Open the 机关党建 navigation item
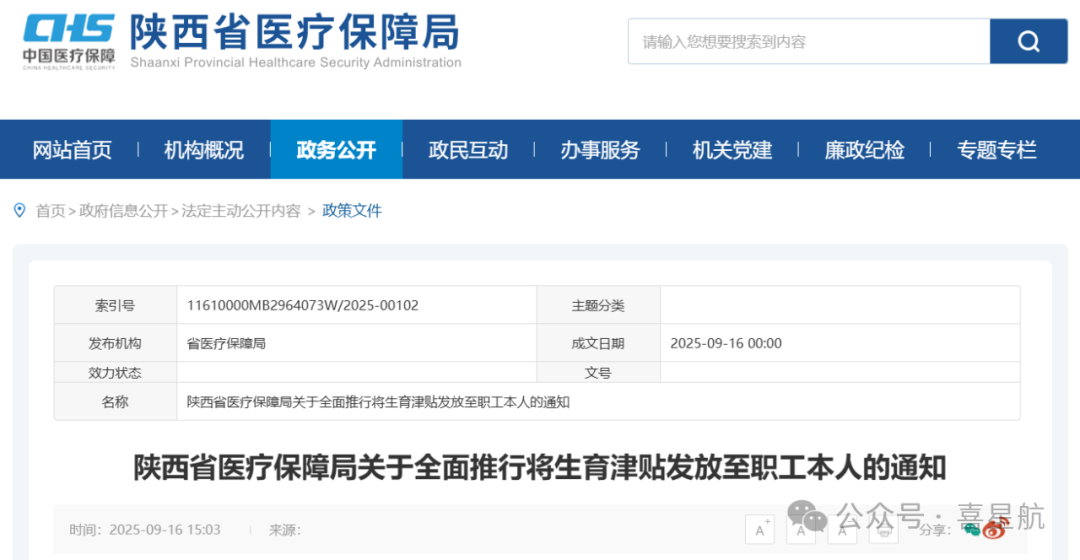Image resolution: width=1080 pixels, height=560 pixels. click(x=732, y=149)
